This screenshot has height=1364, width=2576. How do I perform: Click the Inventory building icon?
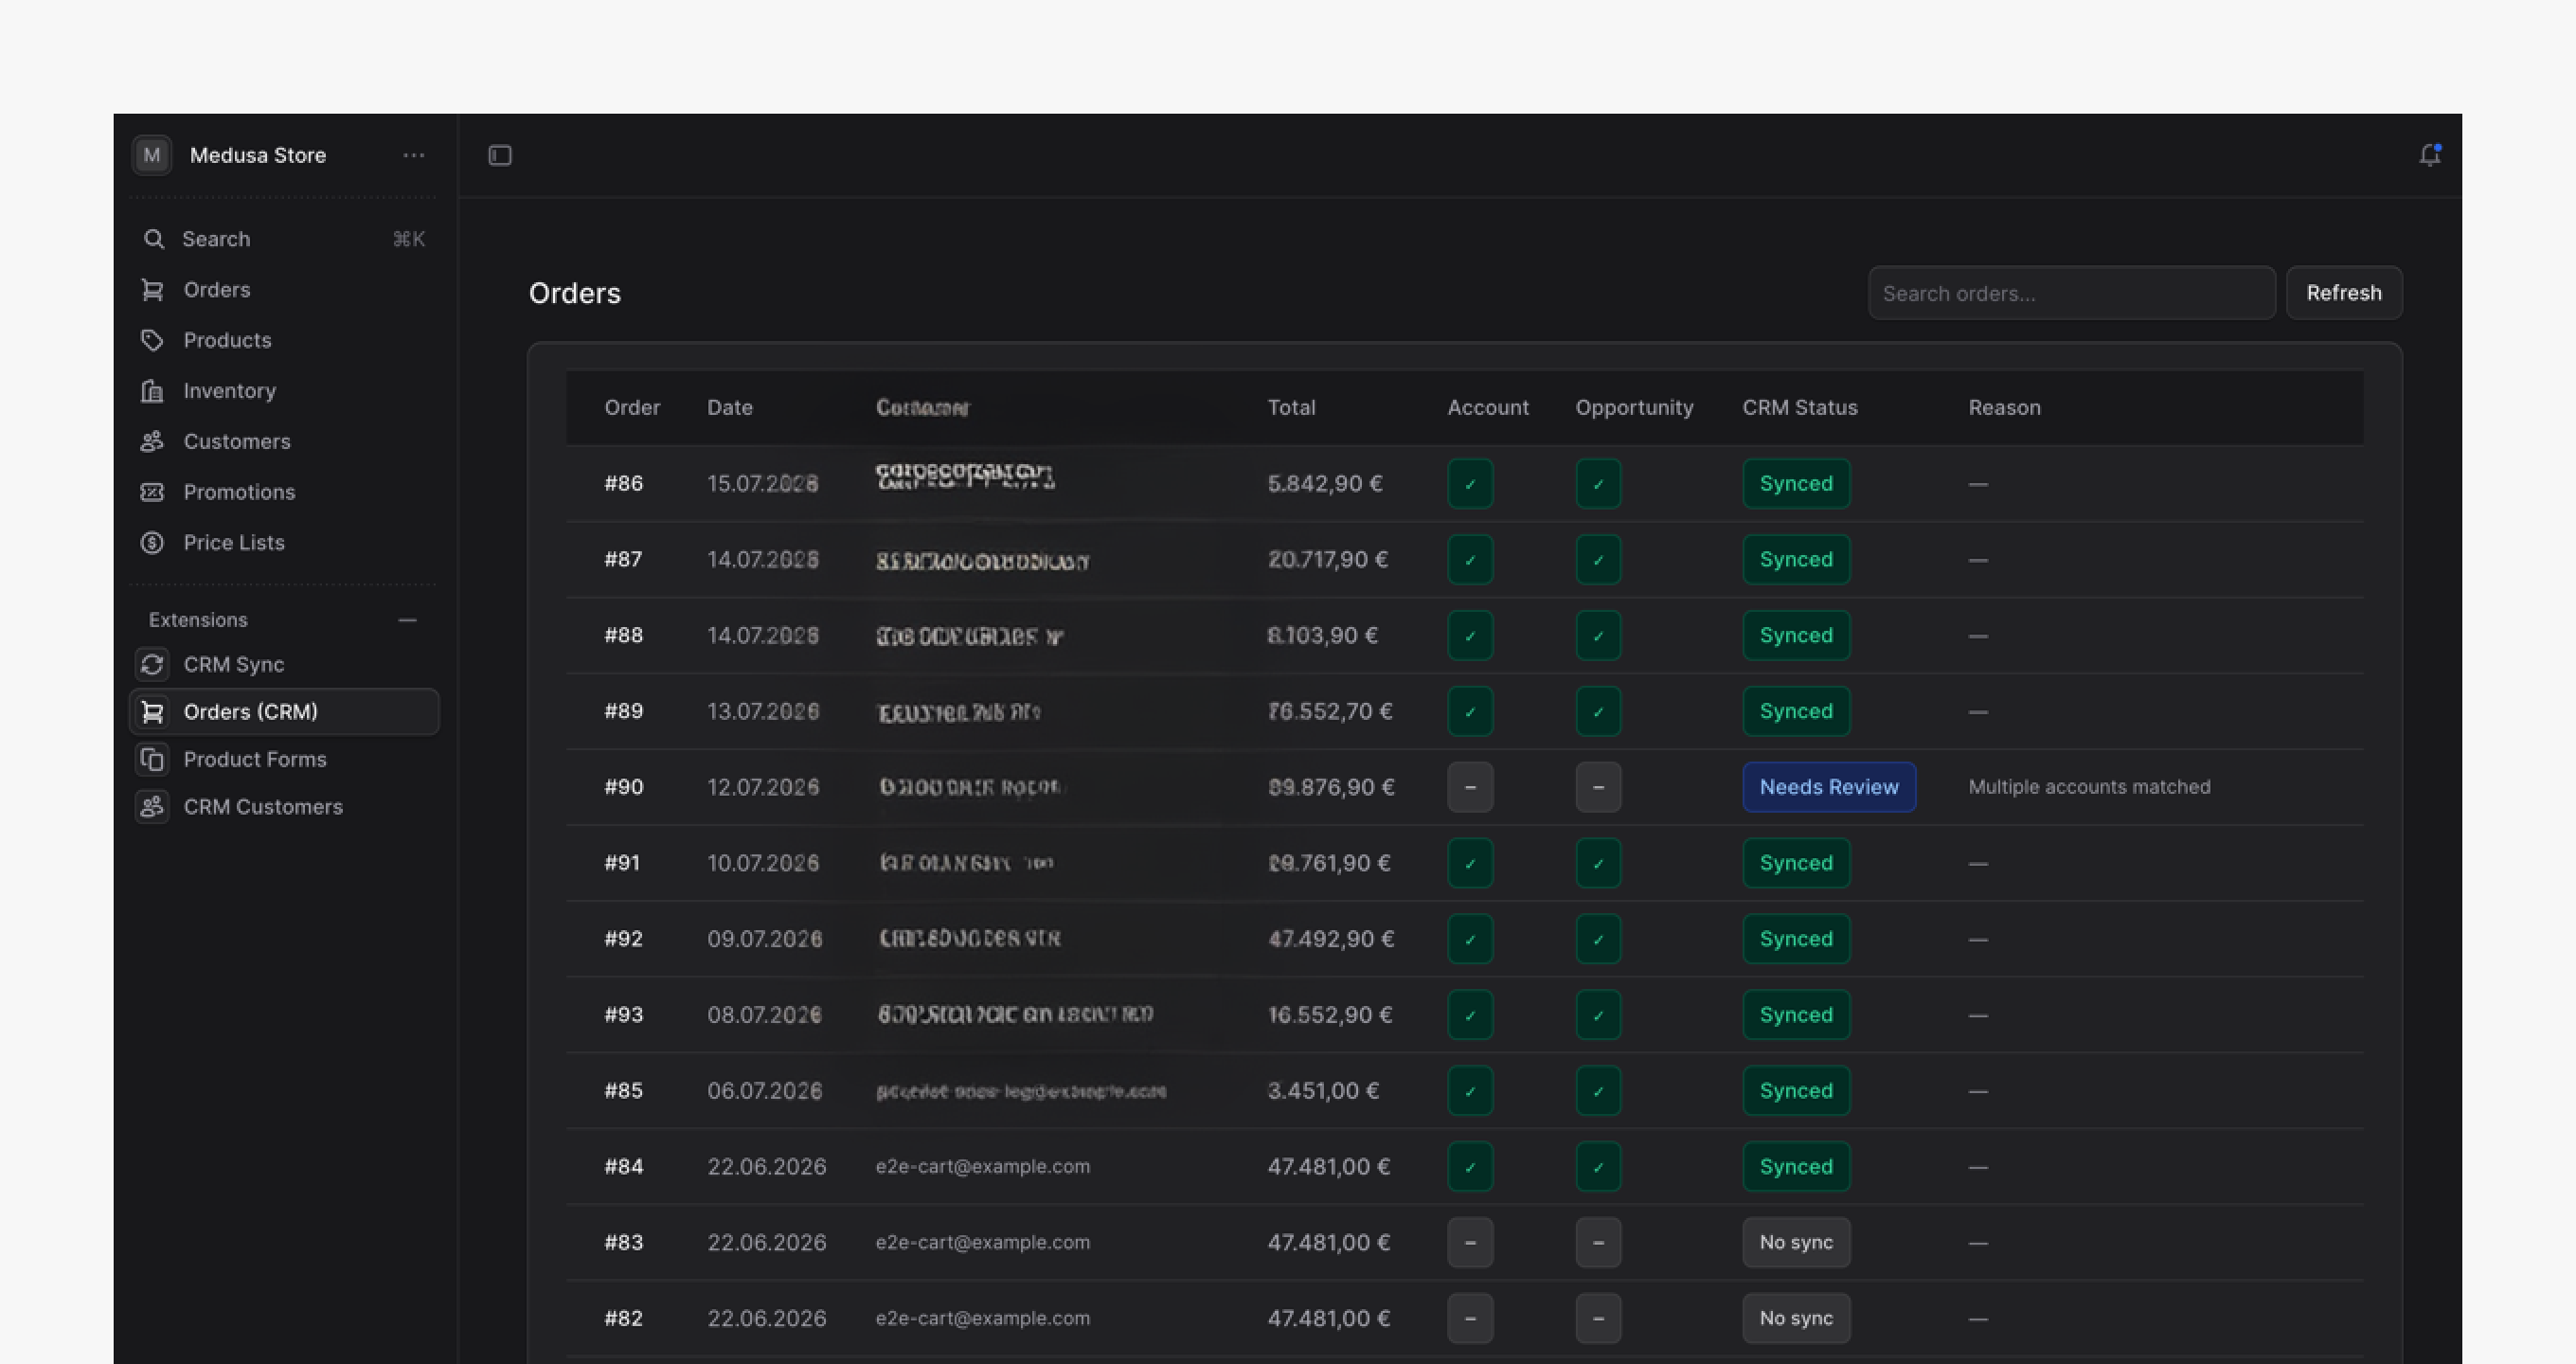click(152, 391)
